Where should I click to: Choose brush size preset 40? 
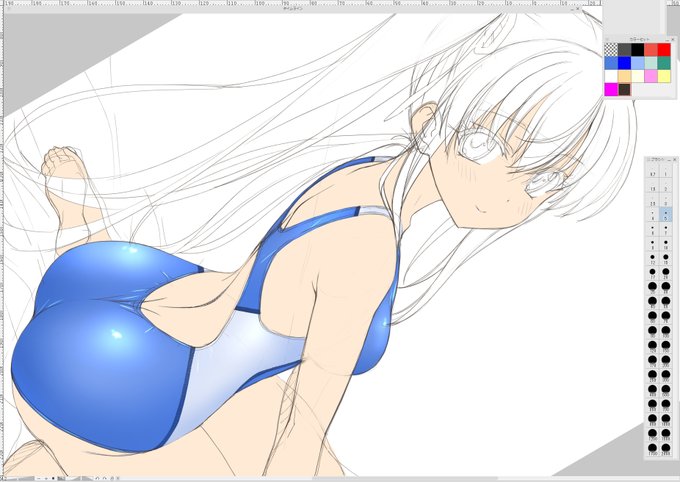tap(652, 303)
